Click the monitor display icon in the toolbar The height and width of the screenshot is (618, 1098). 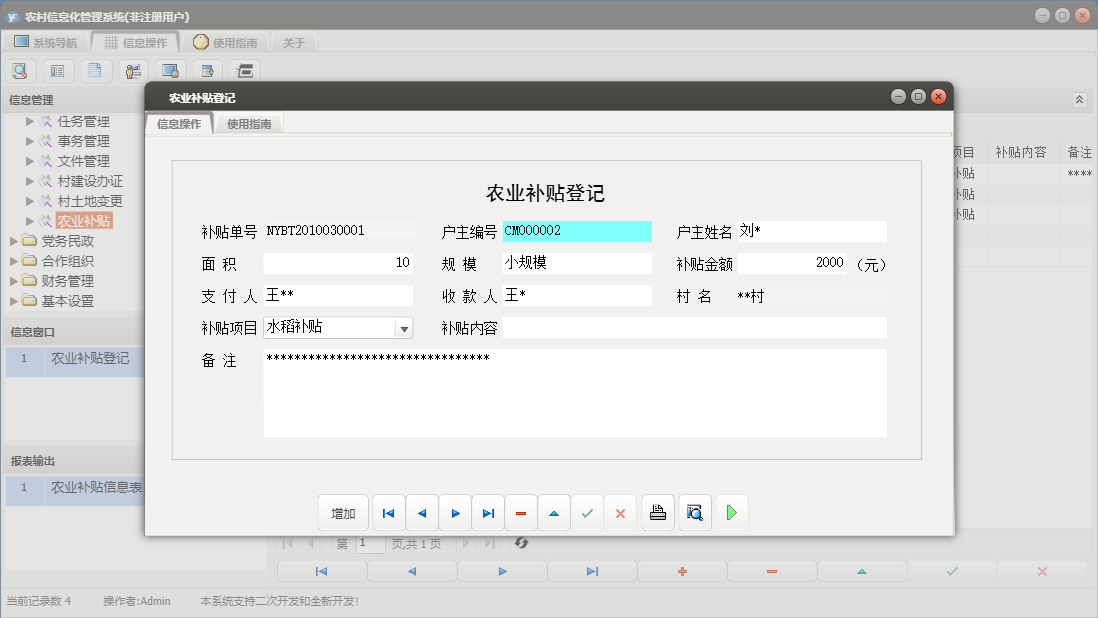[x=170, y=70]
